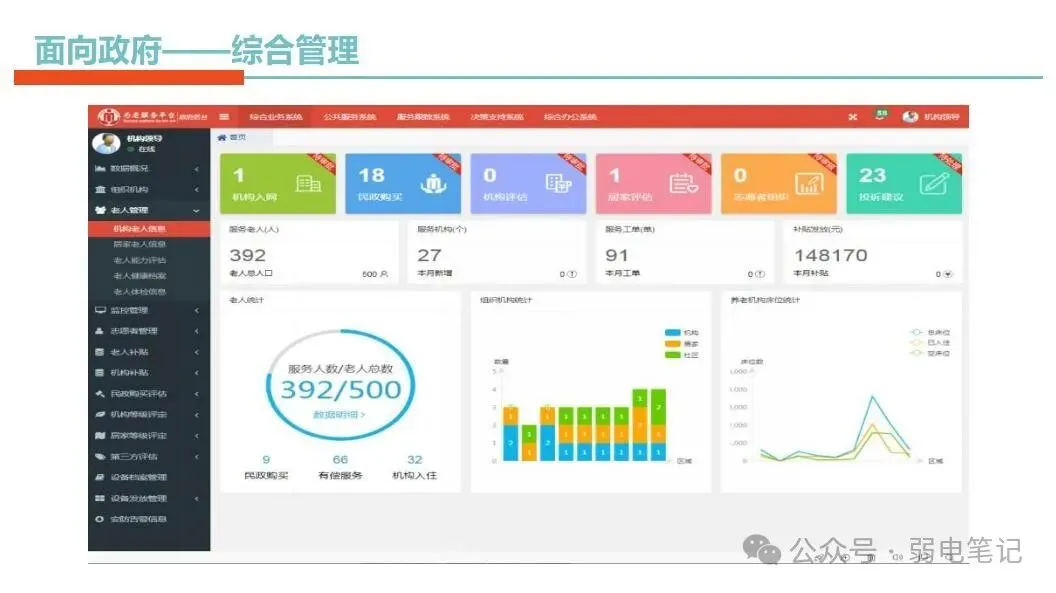Click the home icon in the breadcrumb

click(222, 137)
